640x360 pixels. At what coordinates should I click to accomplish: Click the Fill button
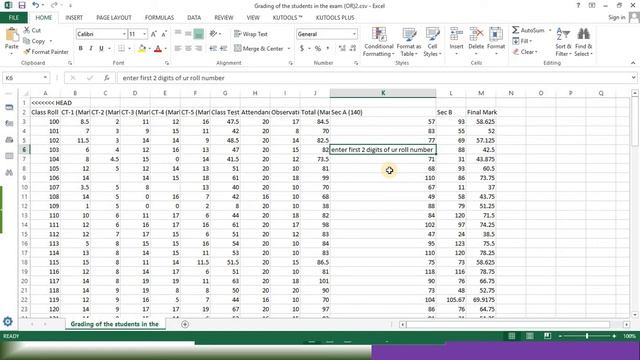[522, 41]
